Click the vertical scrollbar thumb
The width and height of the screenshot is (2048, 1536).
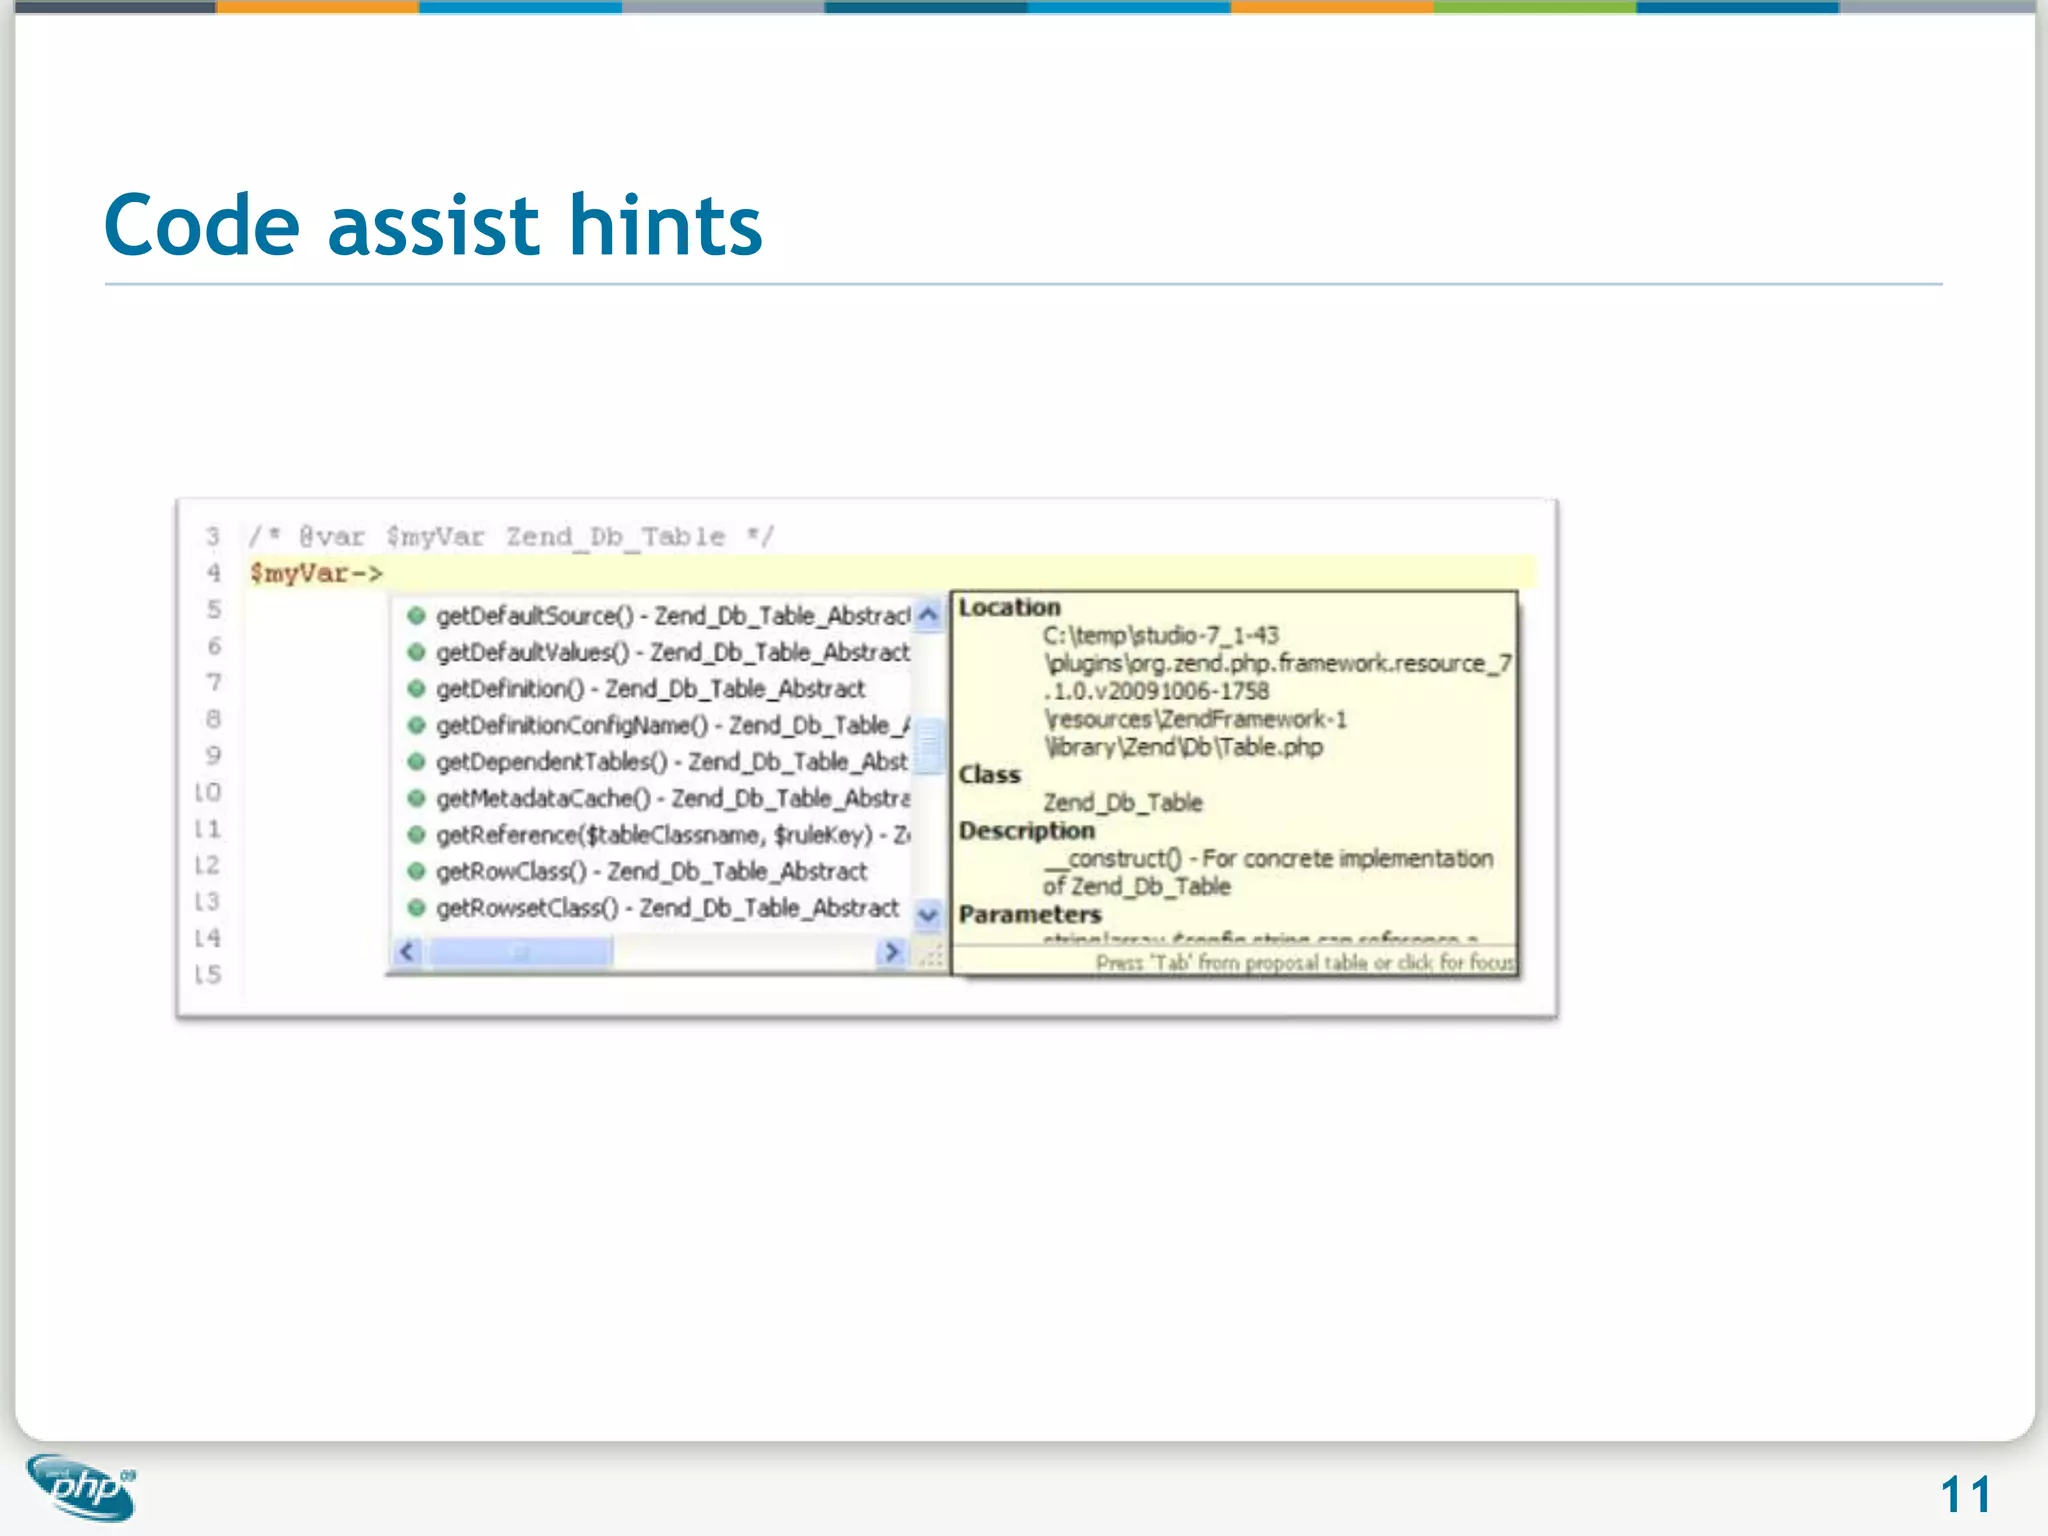coord(929,745)
